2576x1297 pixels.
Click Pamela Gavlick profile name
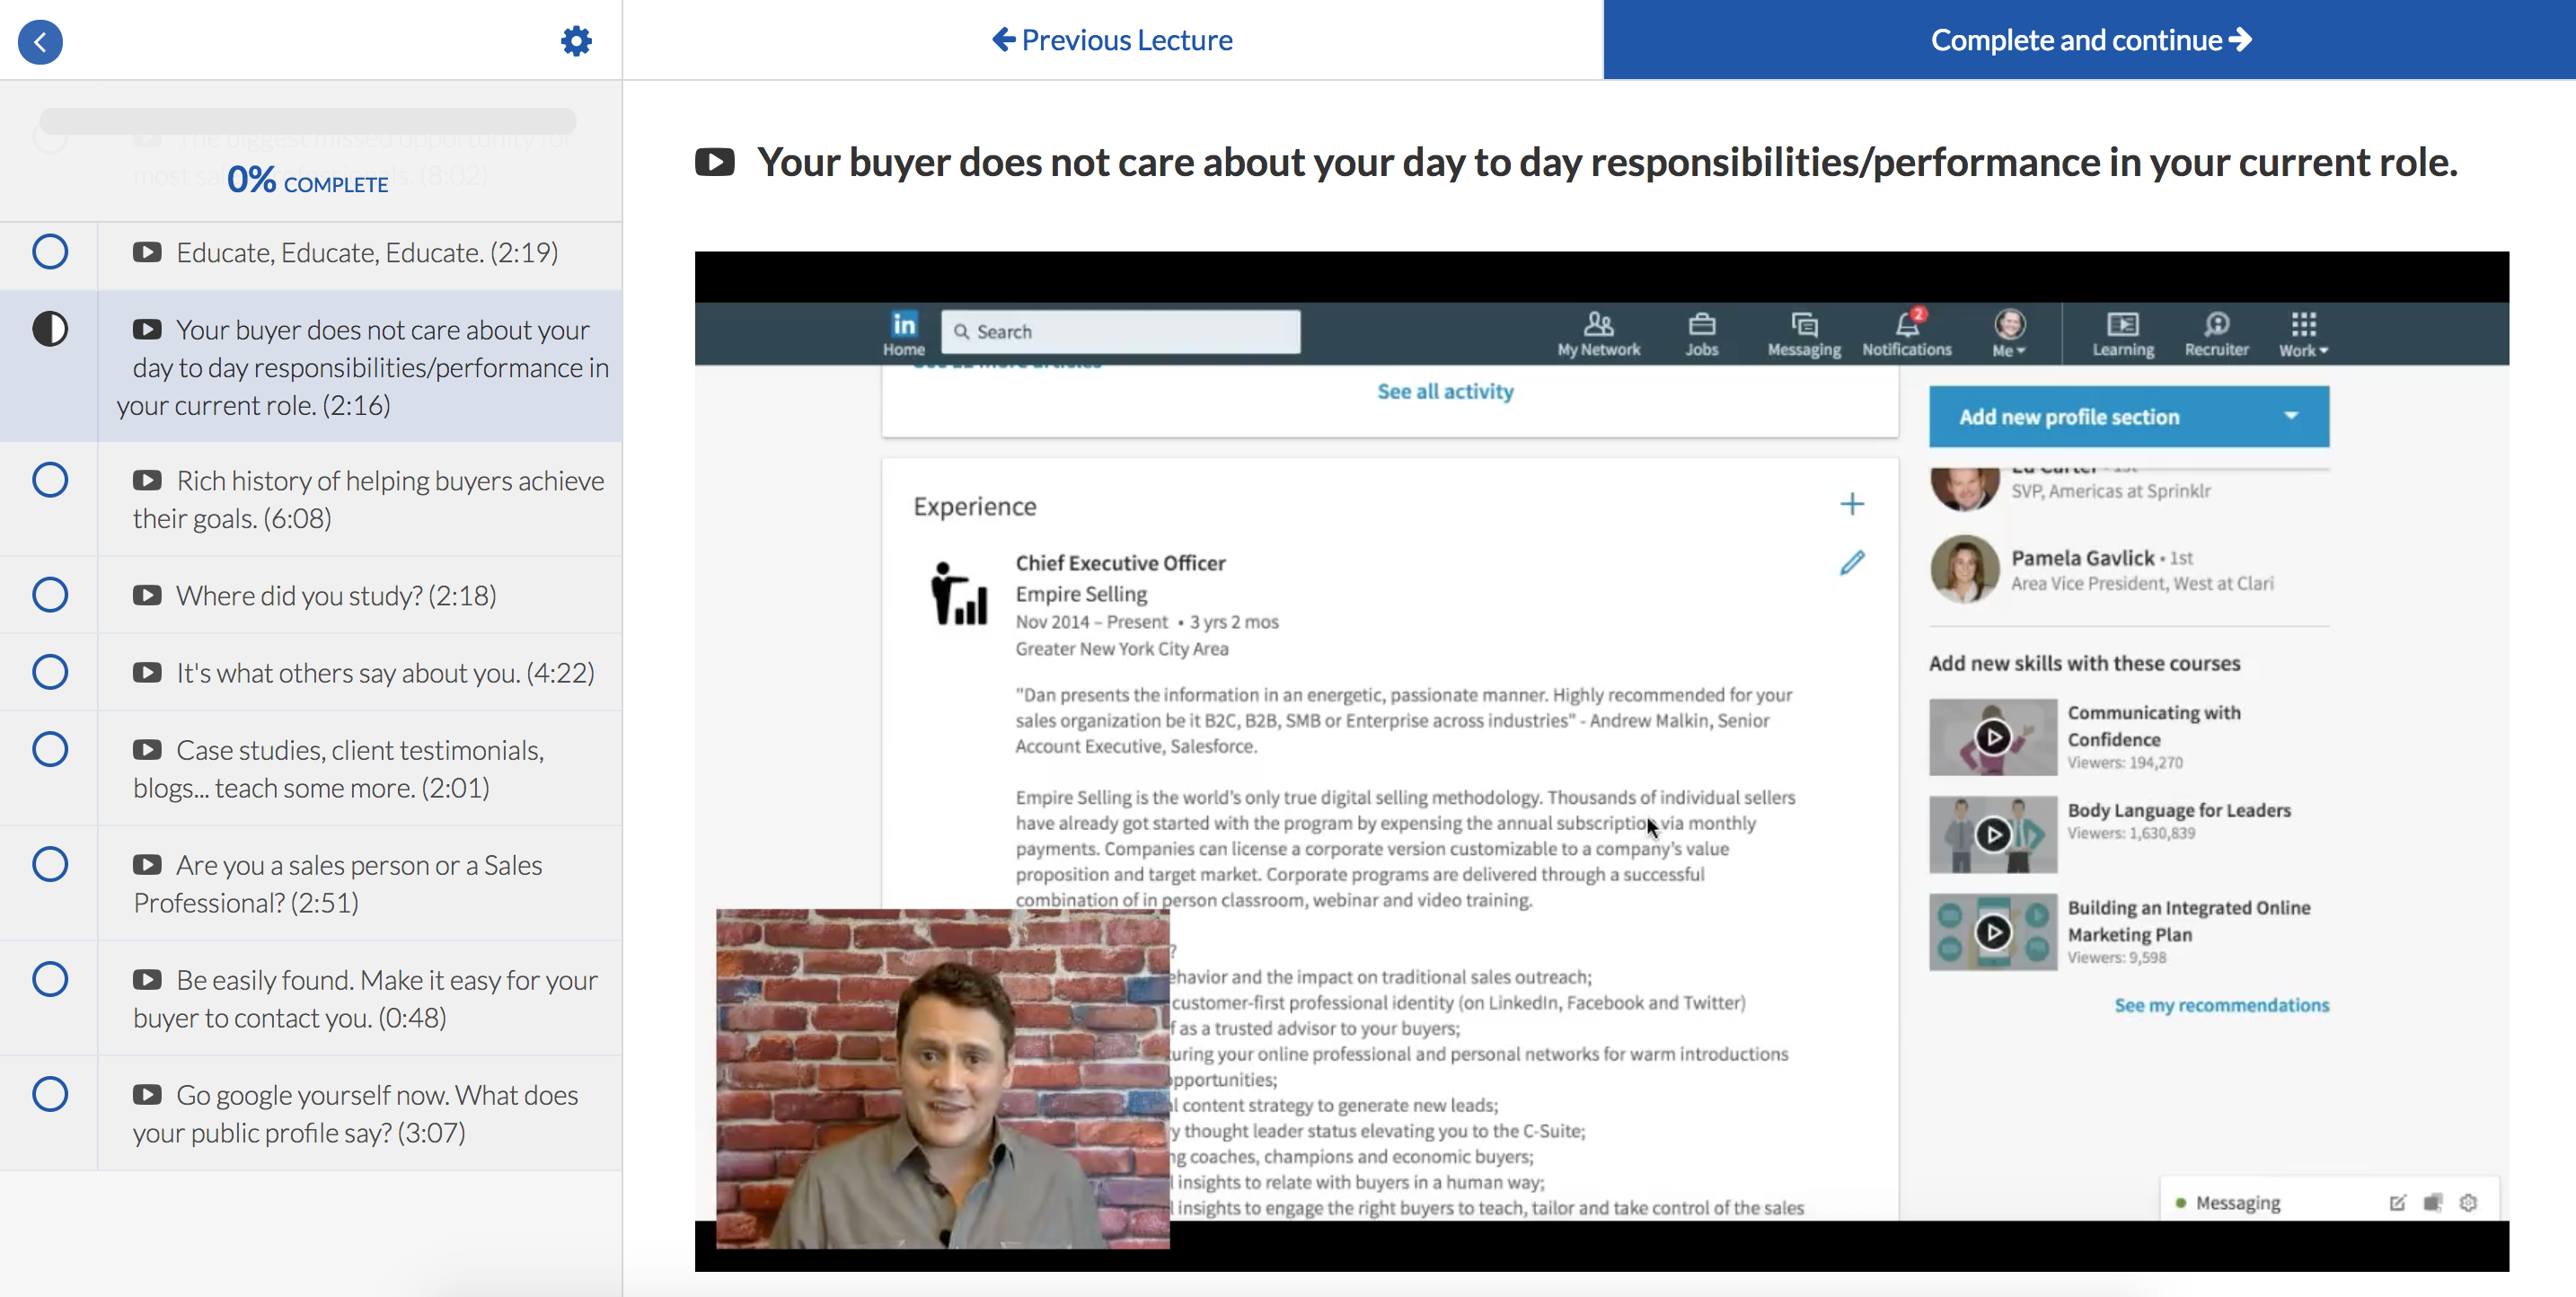pos(2082,558)
